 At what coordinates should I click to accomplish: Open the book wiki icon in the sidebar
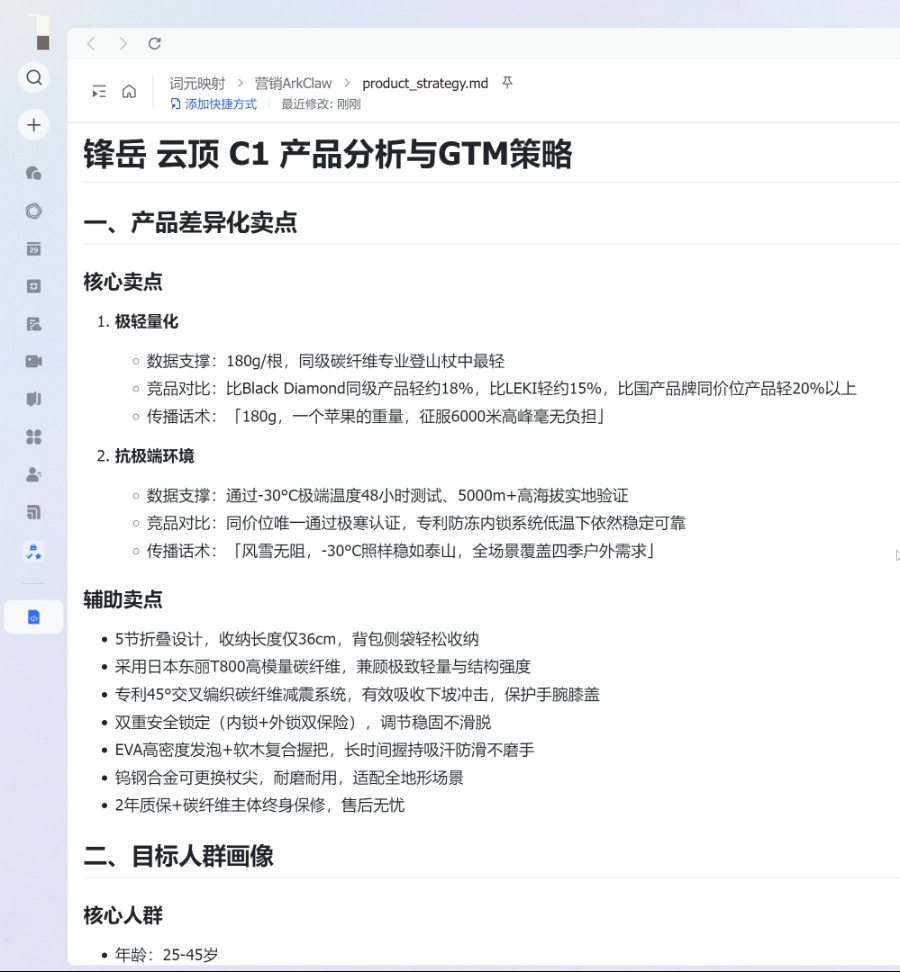tap(34, 399)
